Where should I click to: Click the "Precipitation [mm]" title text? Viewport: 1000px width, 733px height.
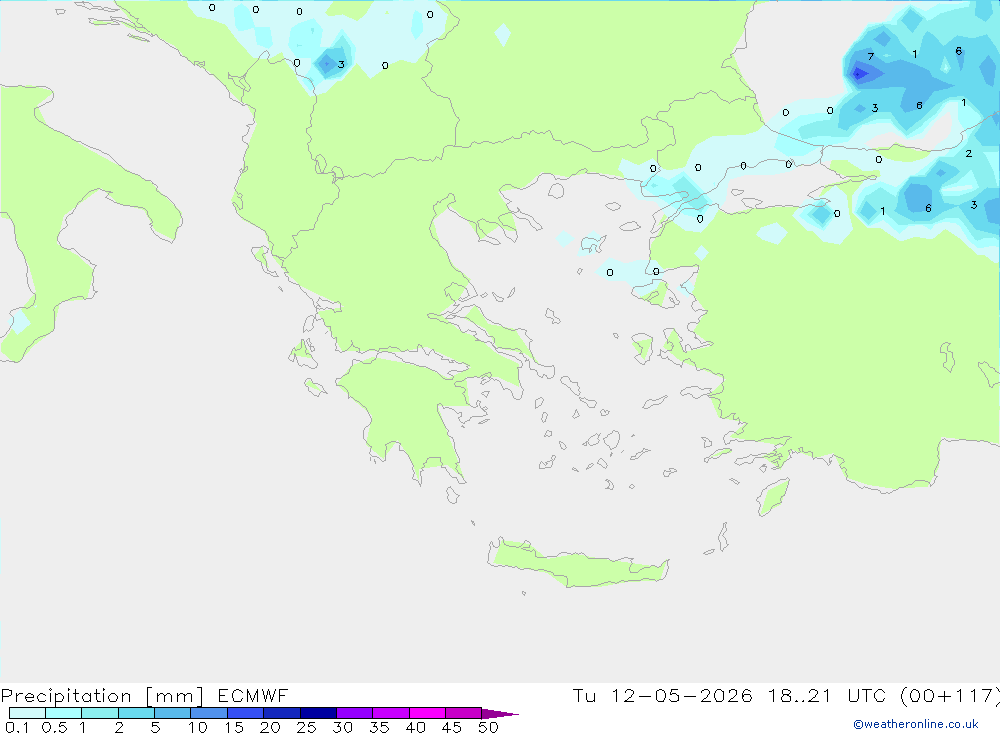coord(102,695)
